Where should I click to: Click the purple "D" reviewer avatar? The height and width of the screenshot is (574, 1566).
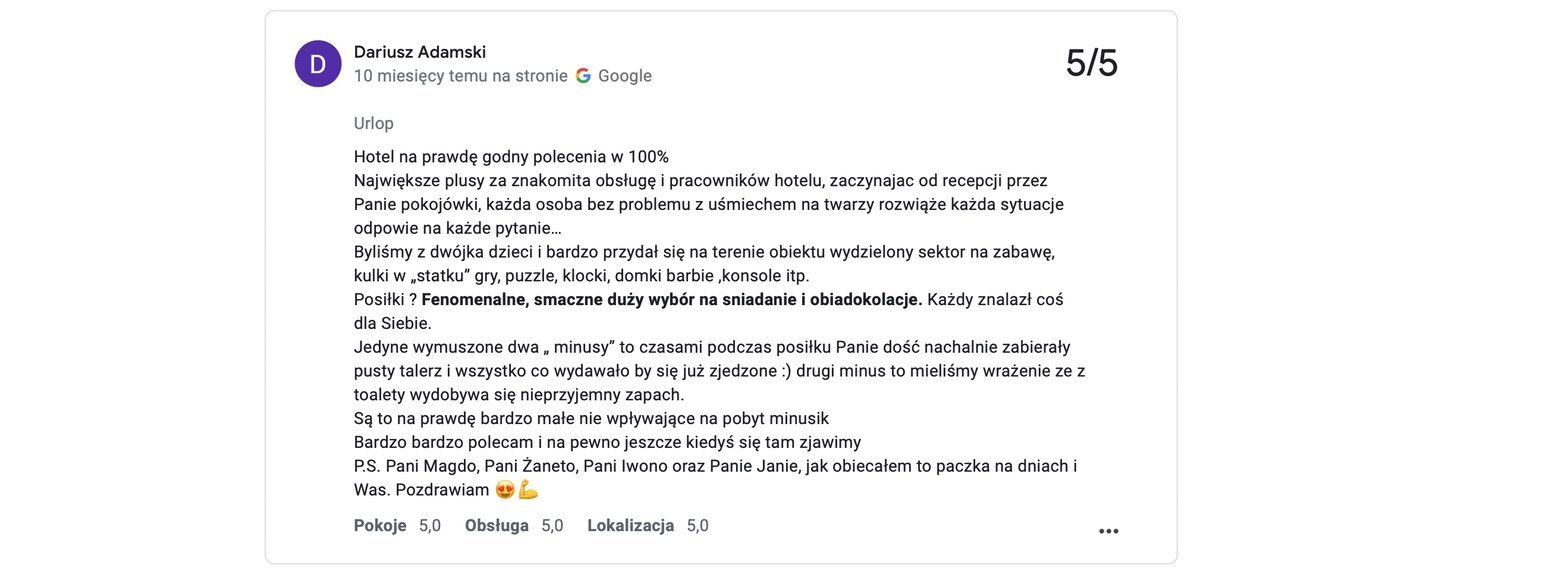click(x=318, y=64)
